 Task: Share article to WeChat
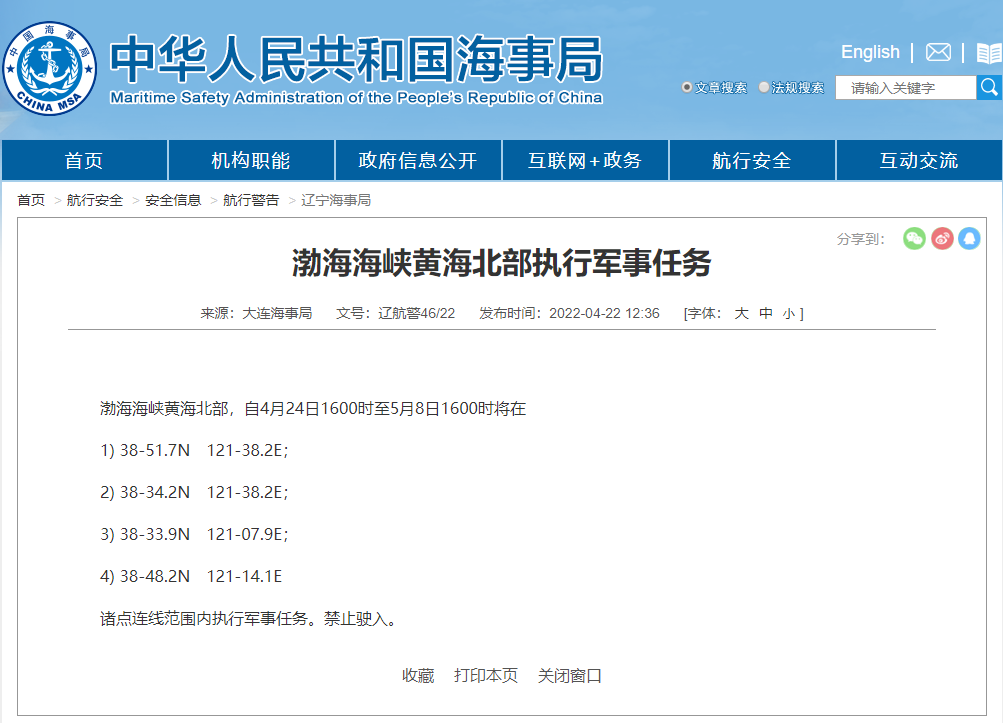pyautogui.click(x=914, y=239)
